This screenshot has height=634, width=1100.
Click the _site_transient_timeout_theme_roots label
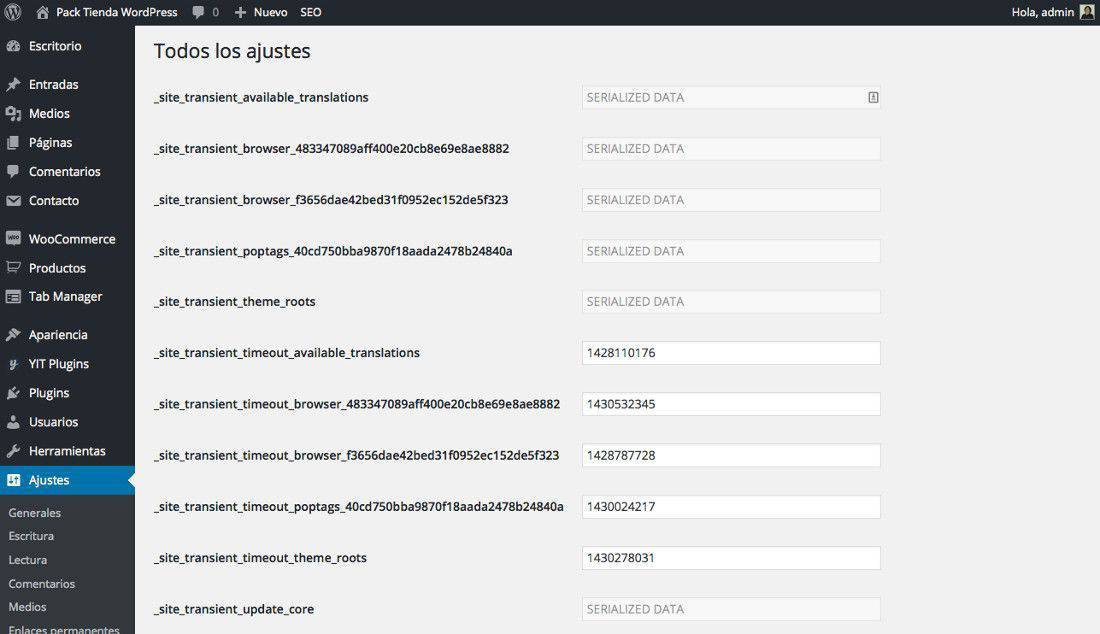tap(260, 558)
